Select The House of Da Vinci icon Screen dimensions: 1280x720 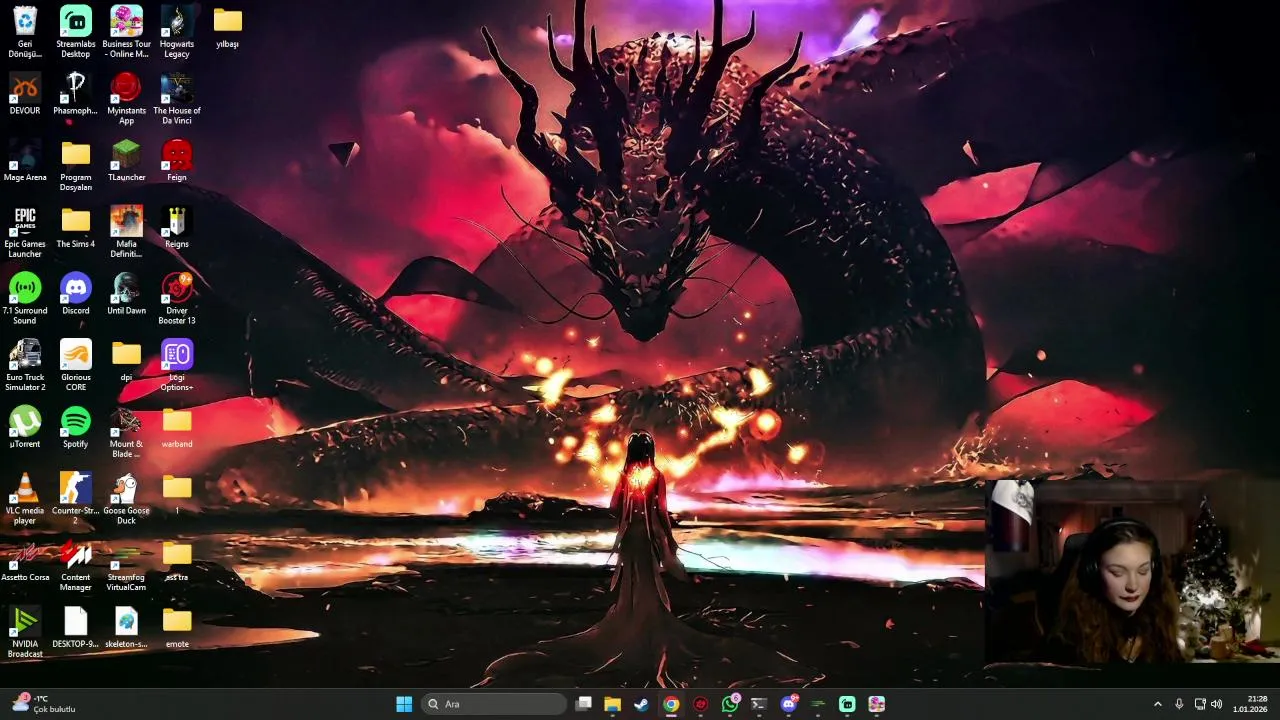click(177, 98)
